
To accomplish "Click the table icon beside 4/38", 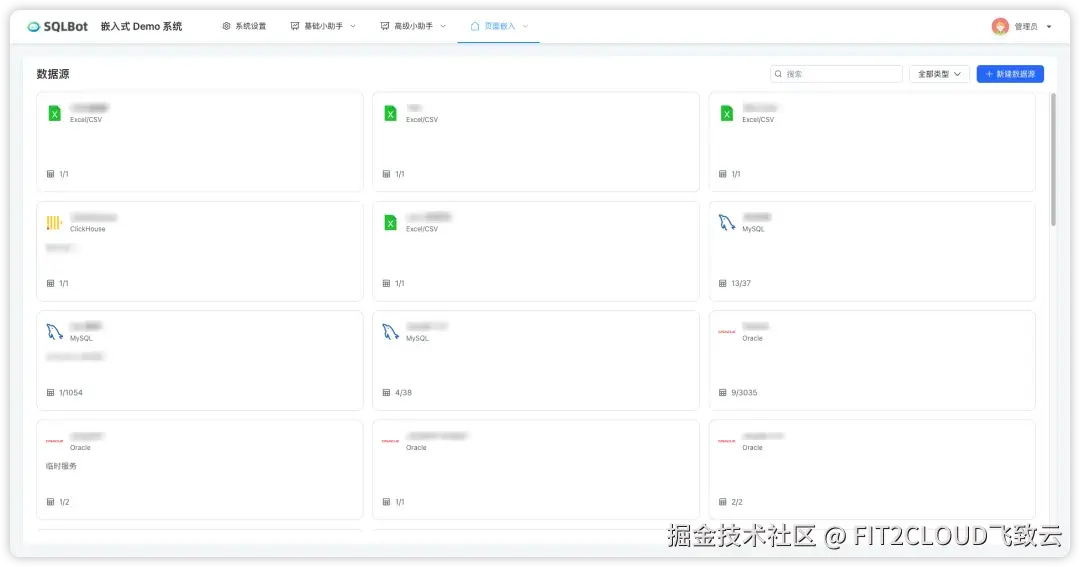I will (x=386, y=393).
